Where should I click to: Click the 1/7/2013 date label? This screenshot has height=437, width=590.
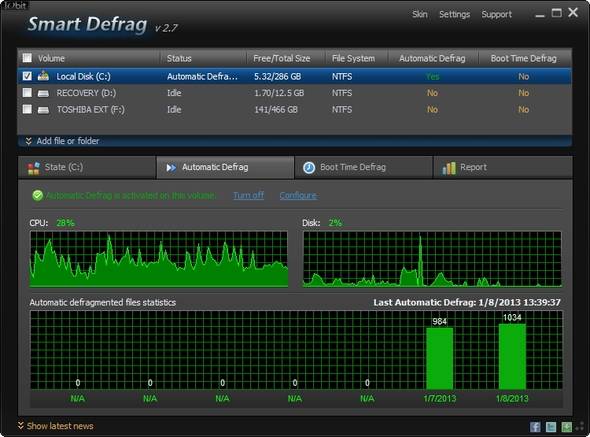[x=439, y=398]
